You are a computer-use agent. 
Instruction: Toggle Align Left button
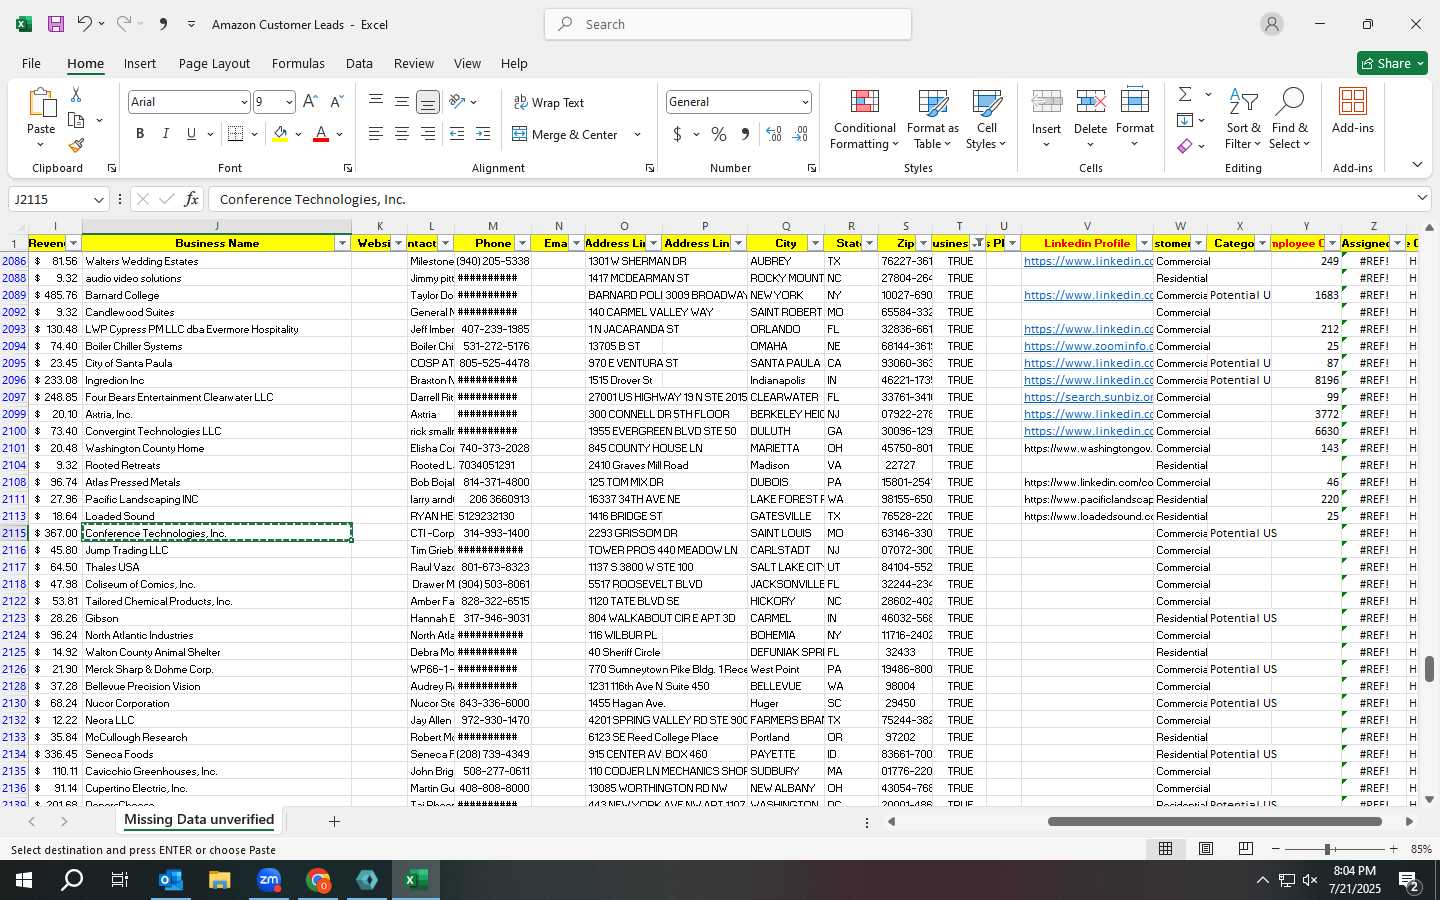(376, 134)
